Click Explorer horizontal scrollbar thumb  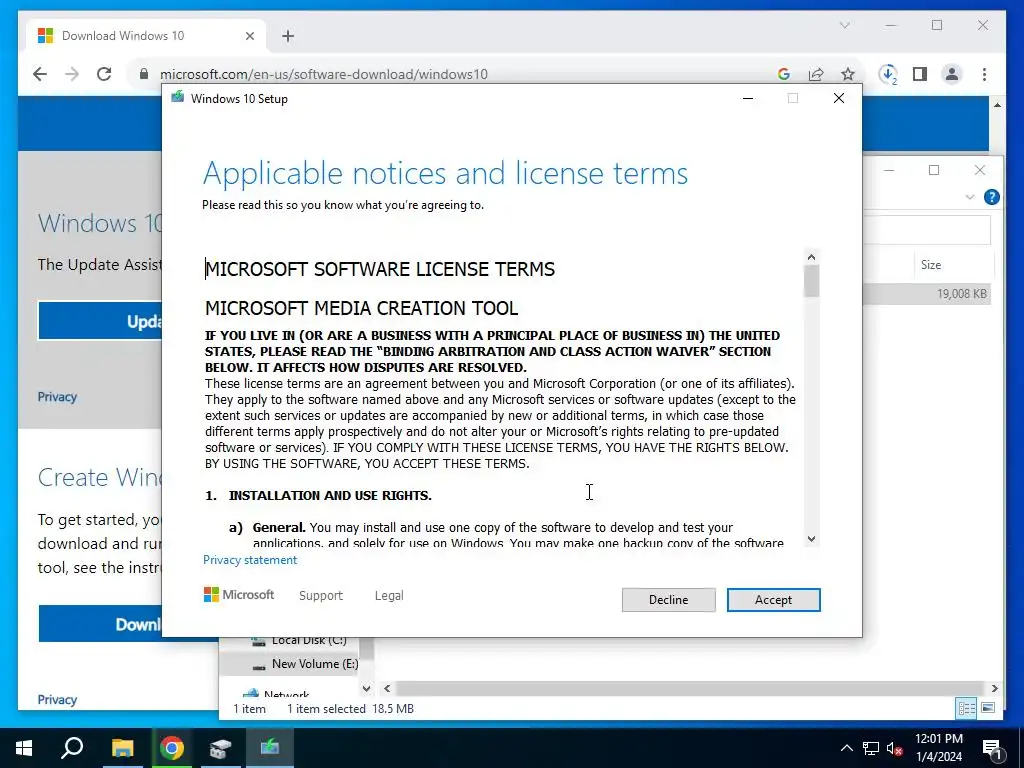[x=690, y=688]
